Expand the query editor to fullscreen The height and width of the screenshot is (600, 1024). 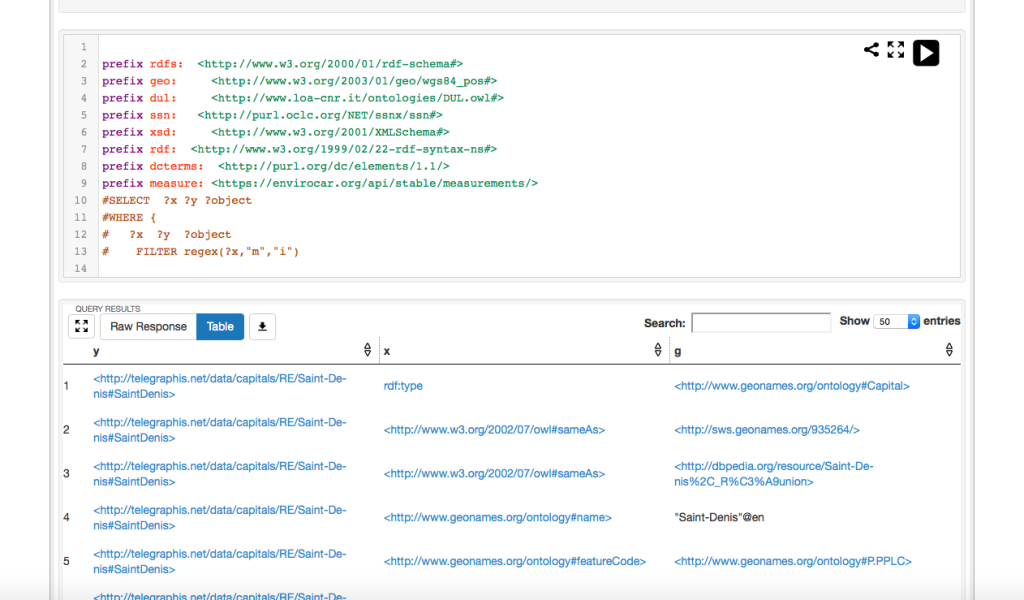click(x=895, y=48)
